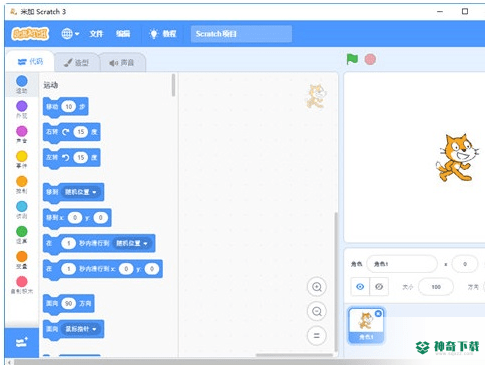Viewport: 489px width, 365px height.
Task: Open the add extension button
Action: [x=22, y=342]
